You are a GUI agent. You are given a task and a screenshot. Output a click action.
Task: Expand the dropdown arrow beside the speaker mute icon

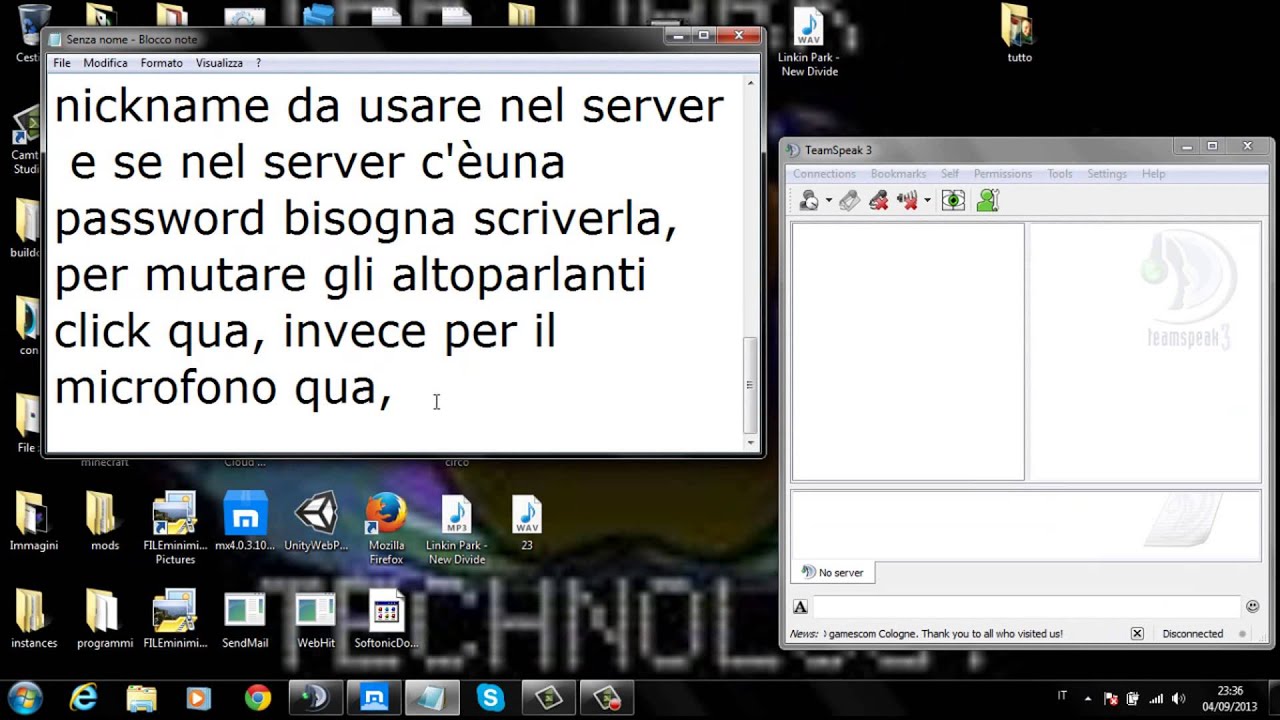(x=927, y=201)
